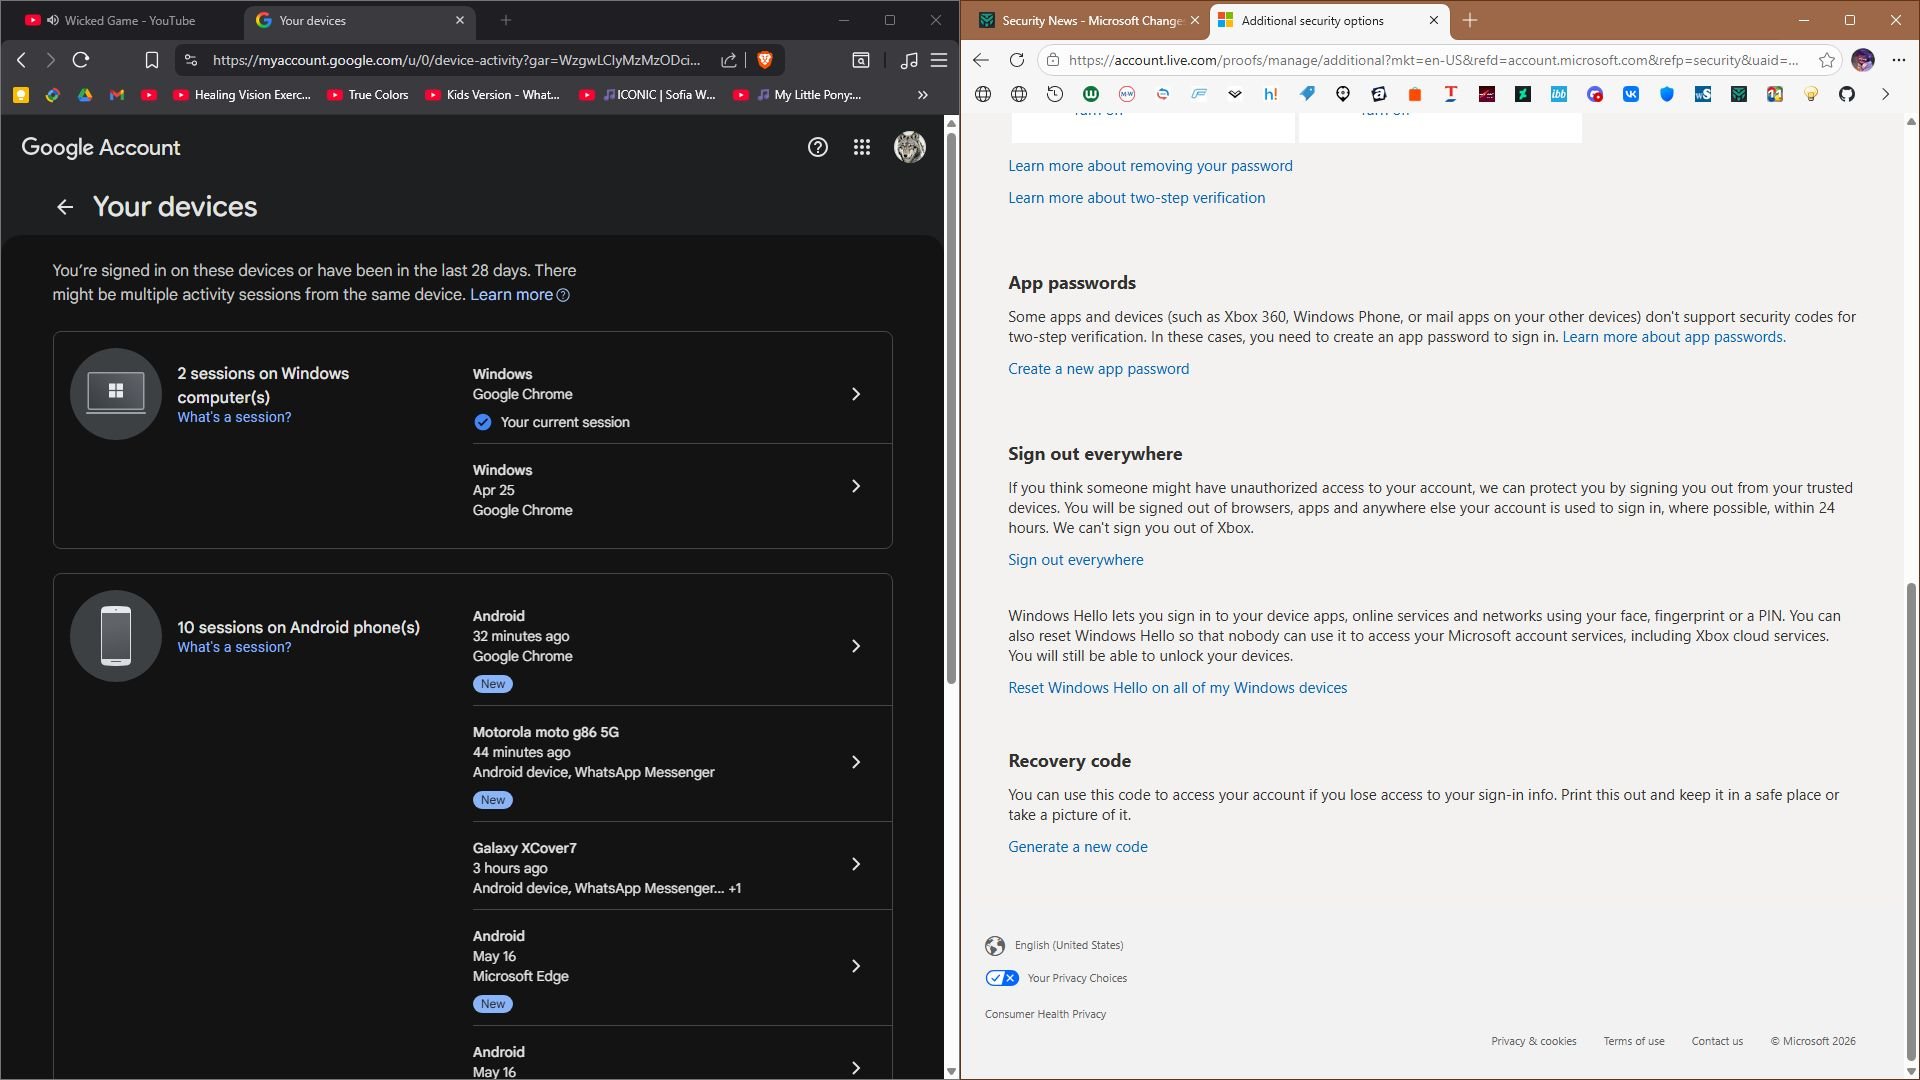The image size is (1920, 1080).
Task: Expand the Motorola moto g86 5G session
Action: coord(682,764)
